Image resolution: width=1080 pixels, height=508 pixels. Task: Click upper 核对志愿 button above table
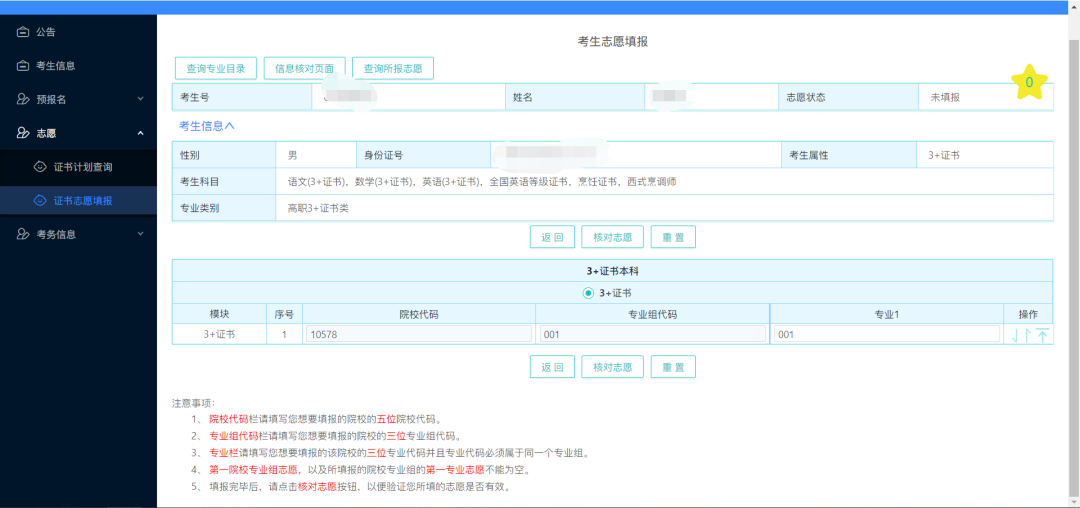click(612, 237)
